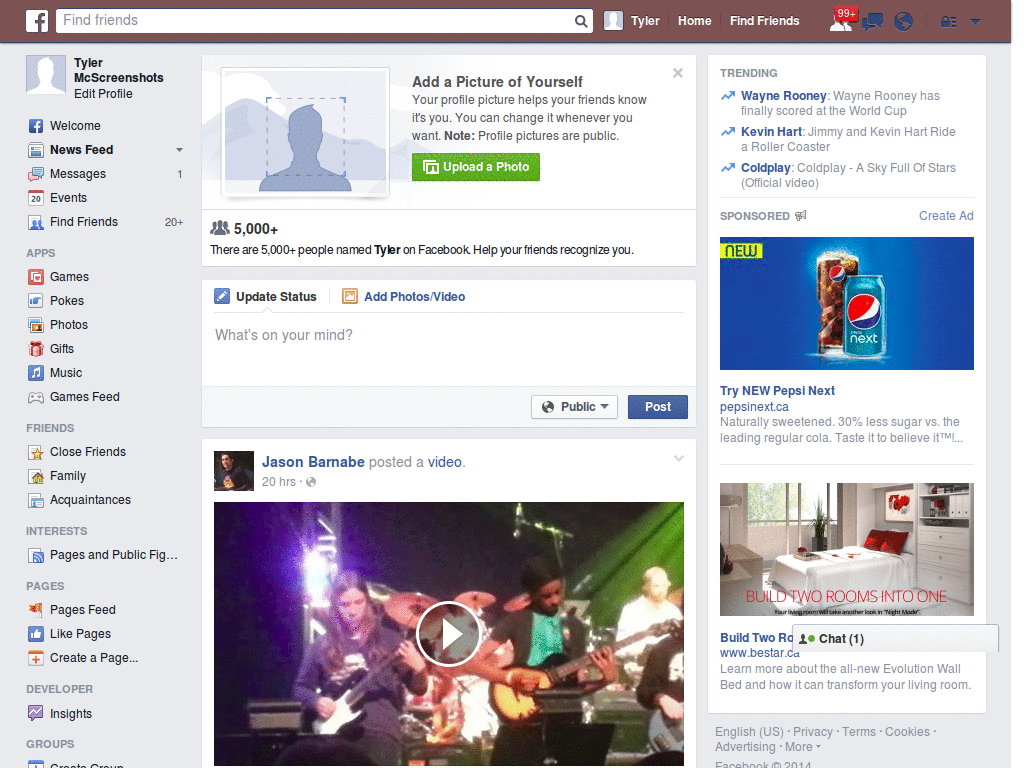Open Wayne Rooney trending topic
The height and width of the screenshot is (768, 1024).
pos(784,96)
